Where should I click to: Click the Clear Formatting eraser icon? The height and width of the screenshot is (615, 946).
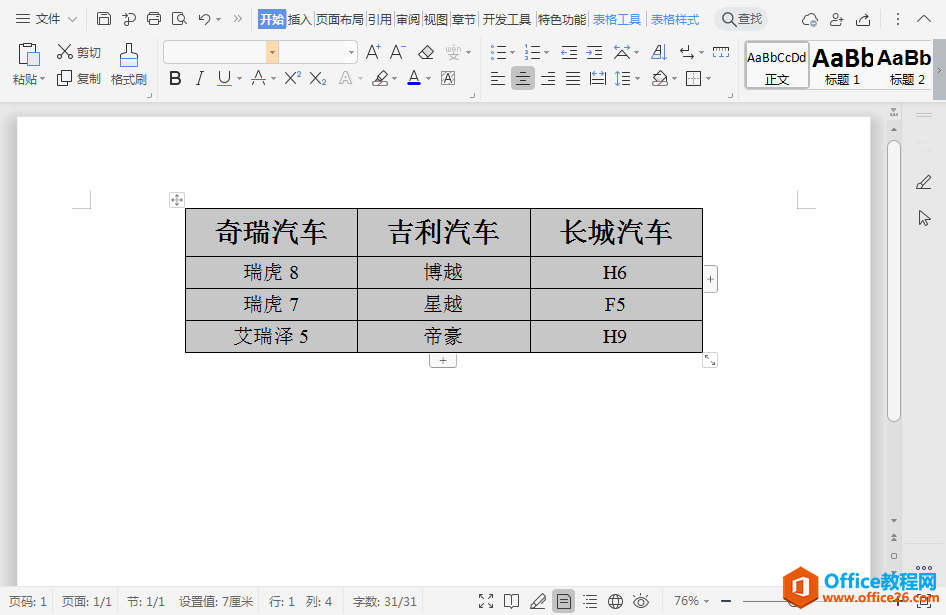pos(426,53)
